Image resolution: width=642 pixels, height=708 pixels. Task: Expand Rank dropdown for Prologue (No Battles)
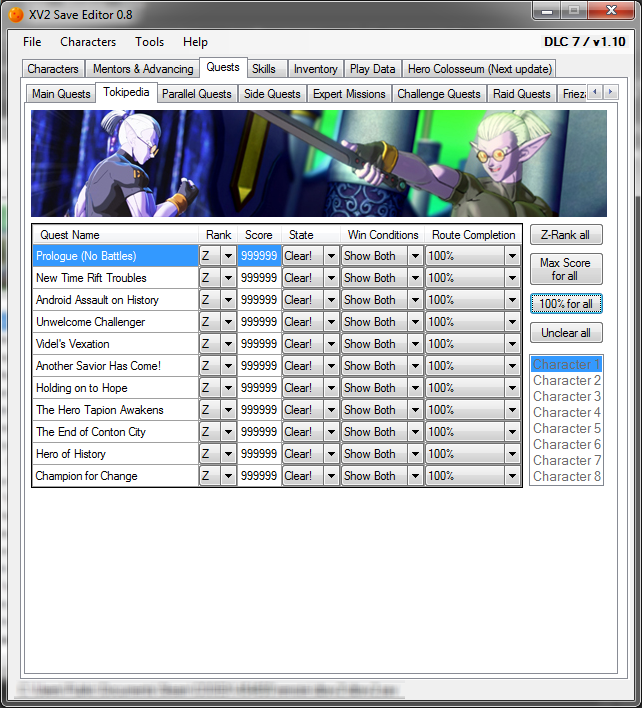click(228, 256)
